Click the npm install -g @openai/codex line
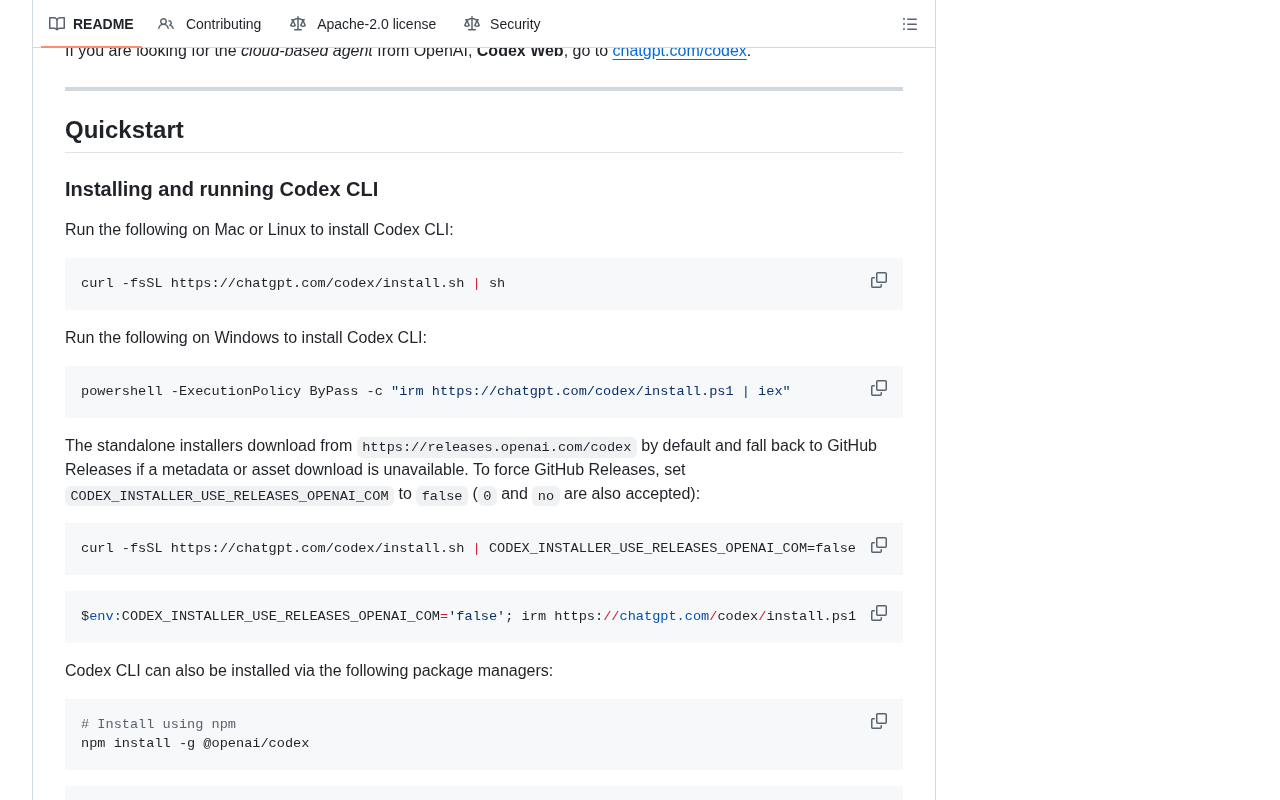The image size is (1280, 800). [x=195, y=744]
